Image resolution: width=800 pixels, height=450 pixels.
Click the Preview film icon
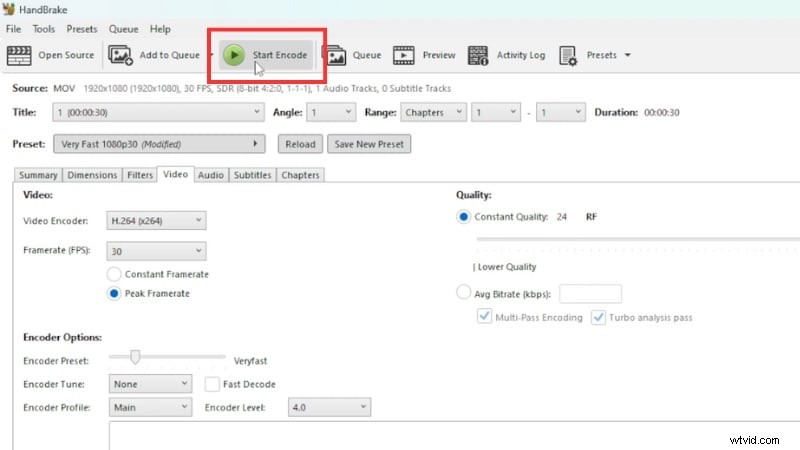point(404,55)
